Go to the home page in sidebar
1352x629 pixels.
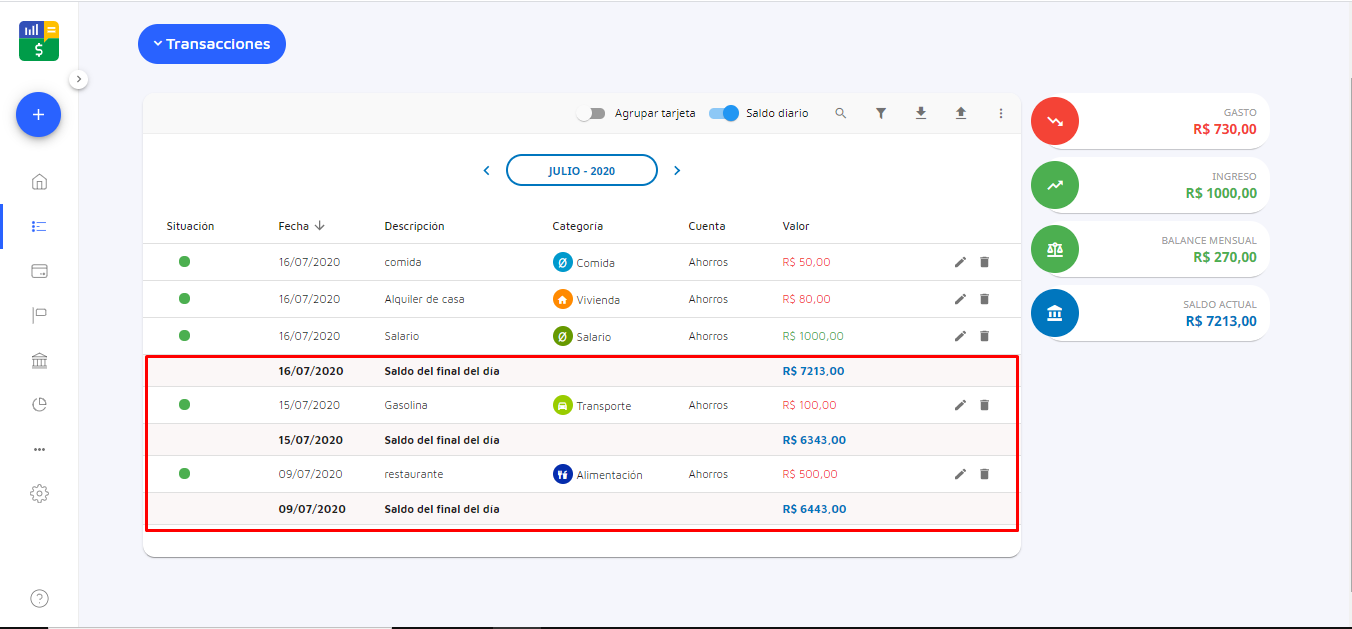39,182
